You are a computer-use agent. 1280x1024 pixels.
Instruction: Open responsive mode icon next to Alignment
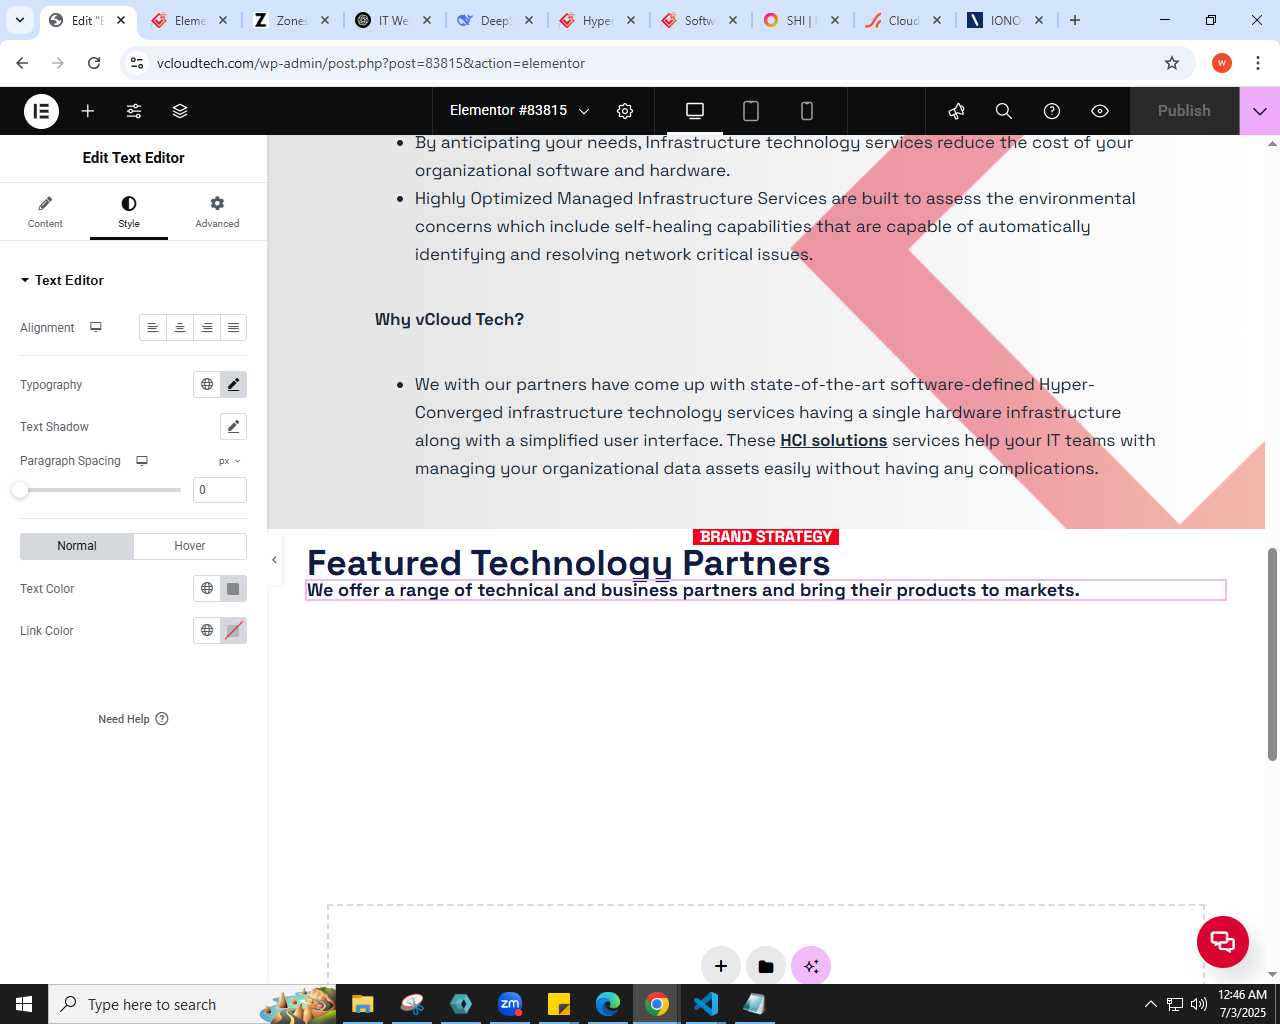tap(96, 327)
